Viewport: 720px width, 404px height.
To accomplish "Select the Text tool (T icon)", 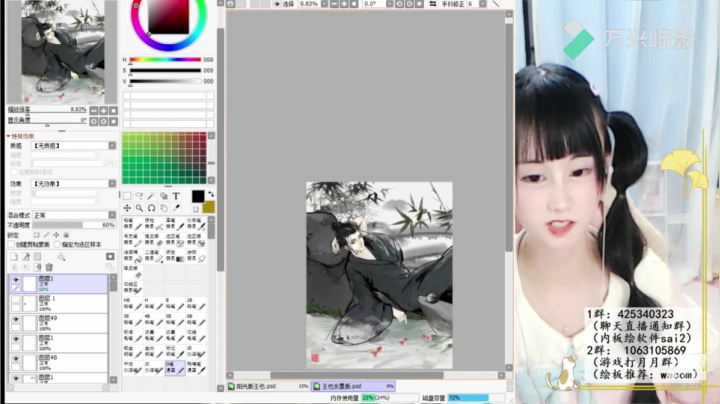I will pyautogui.click(x=176, y=196).
